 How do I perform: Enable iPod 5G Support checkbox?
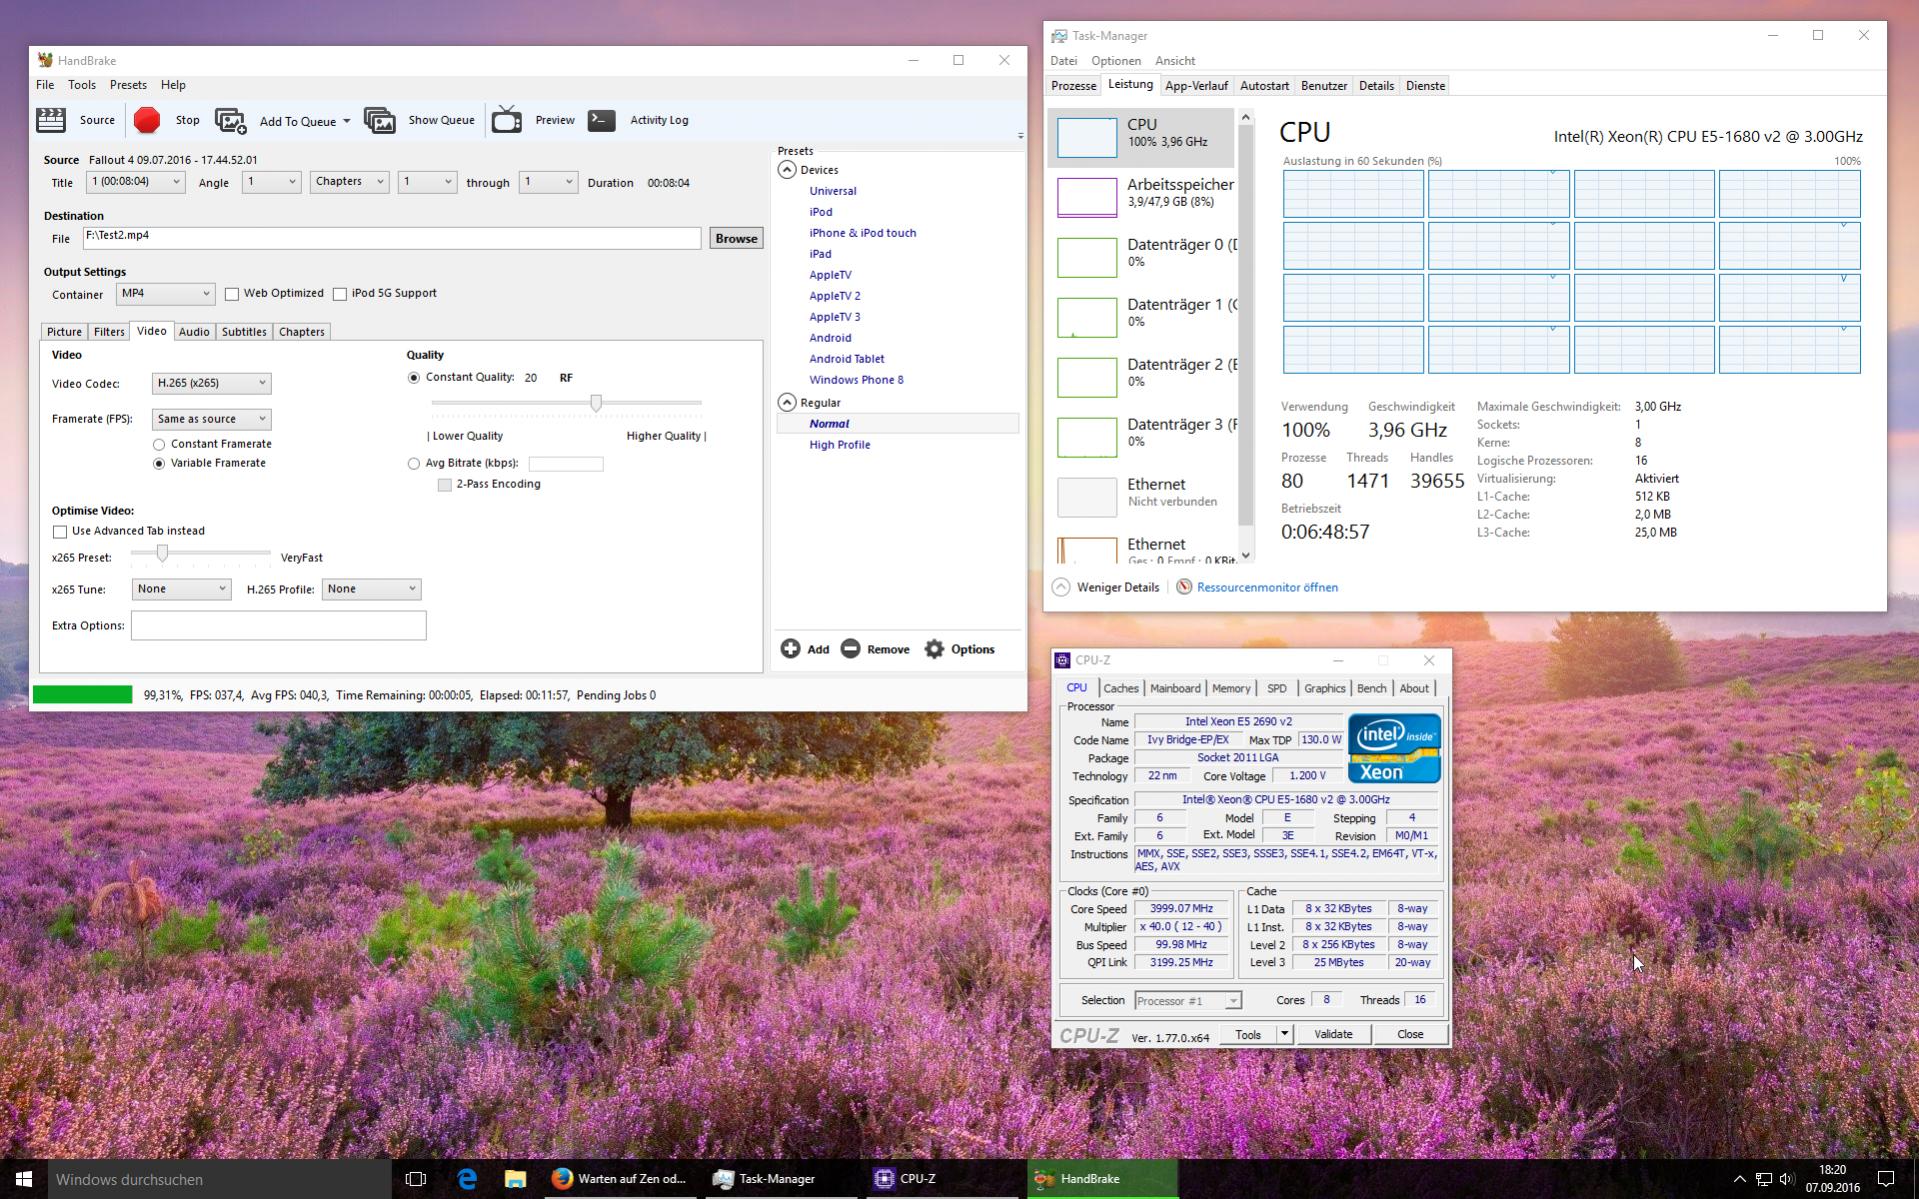click(x=340, y=294)
